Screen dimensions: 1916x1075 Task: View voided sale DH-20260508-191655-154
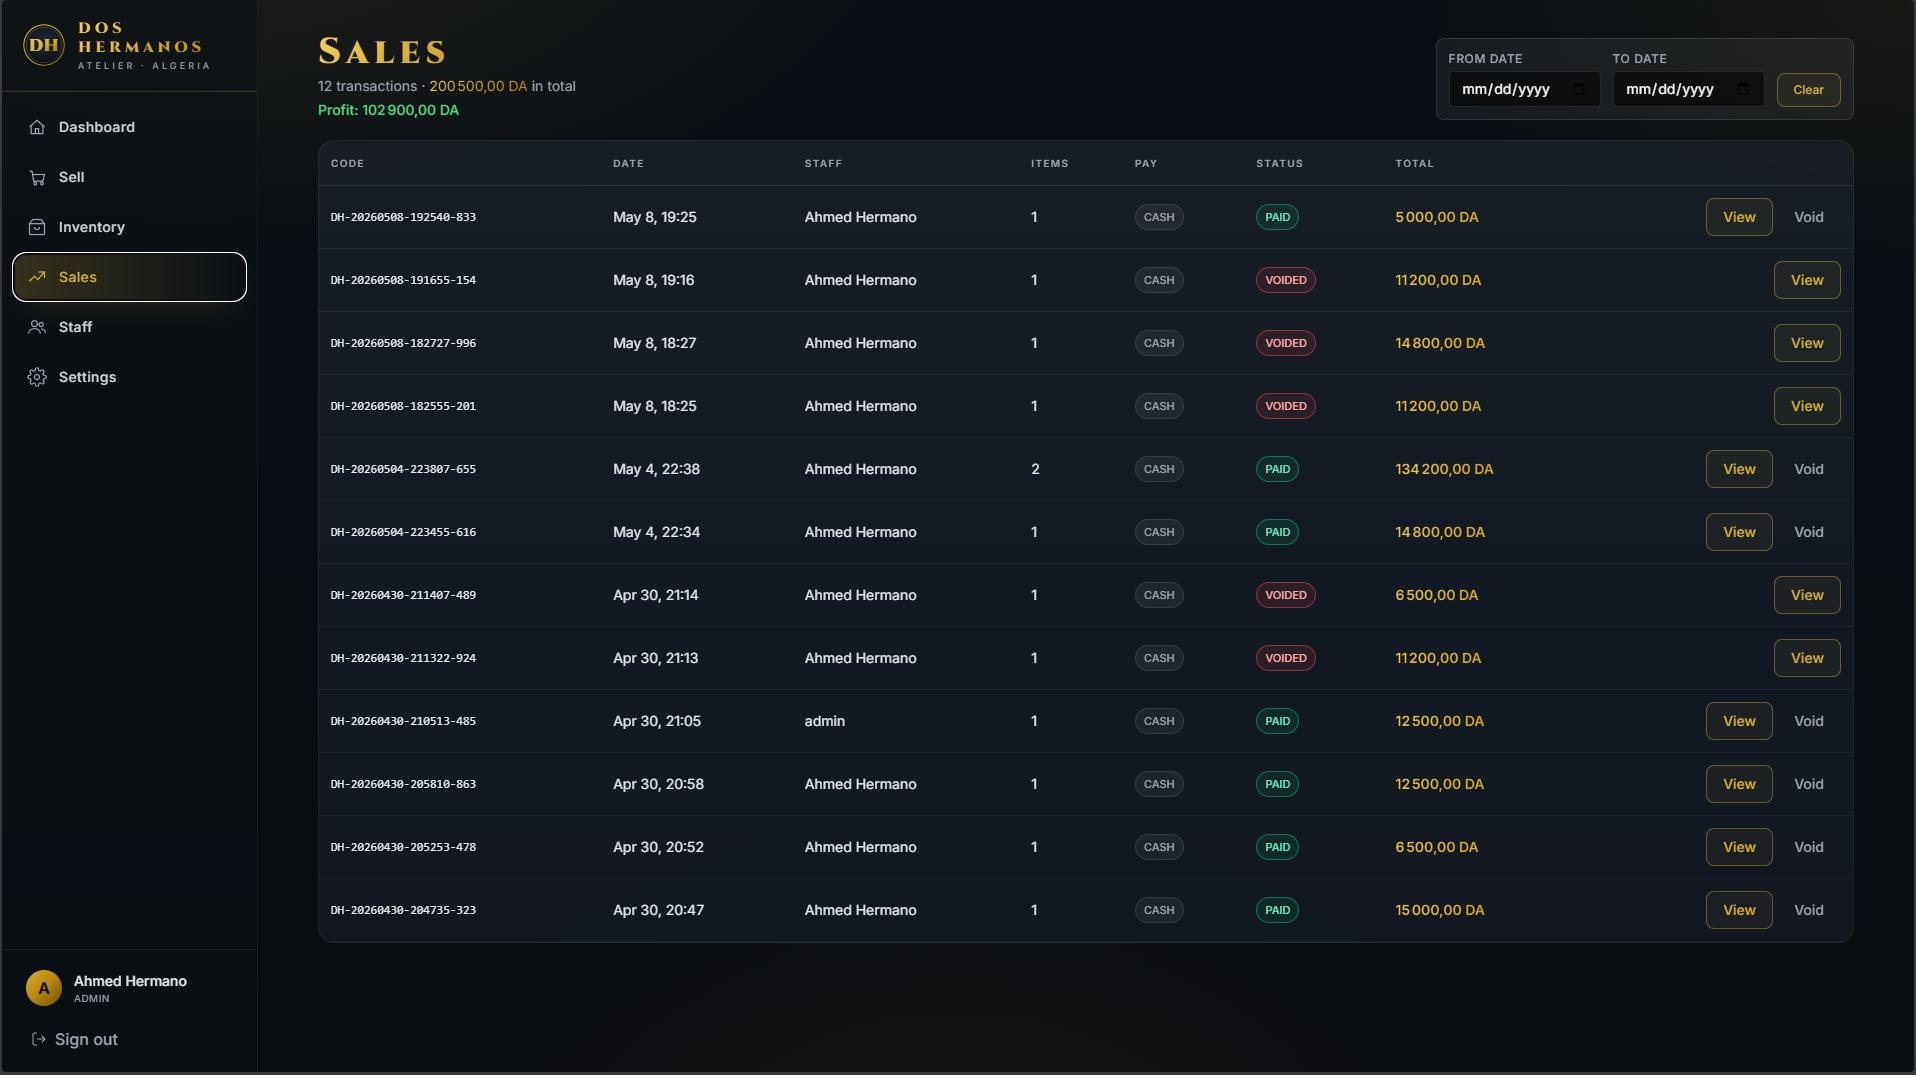(x=1807, y=280)
